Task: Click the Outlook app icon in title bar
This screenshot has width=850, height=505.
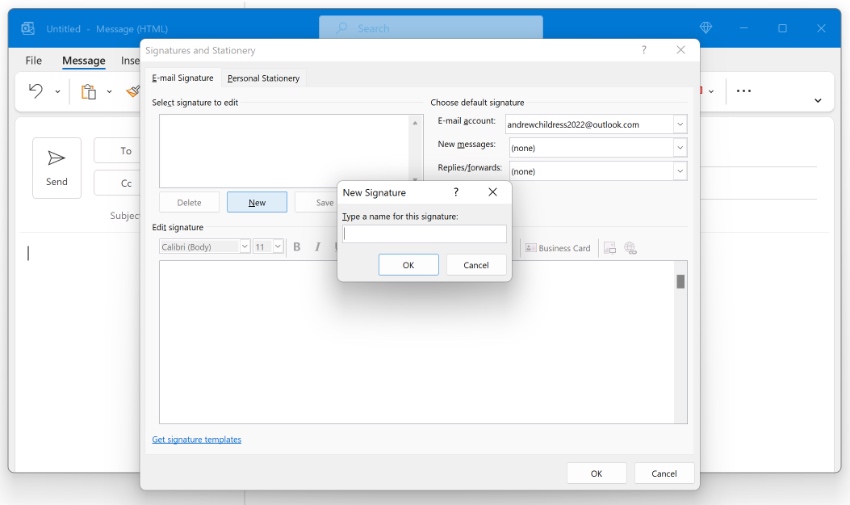Action: click(28, 28)
